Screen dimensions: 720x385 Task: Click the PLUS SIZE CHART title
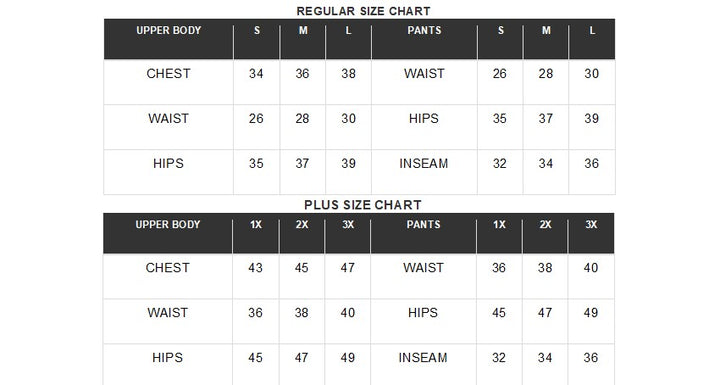tap(363, 205)
